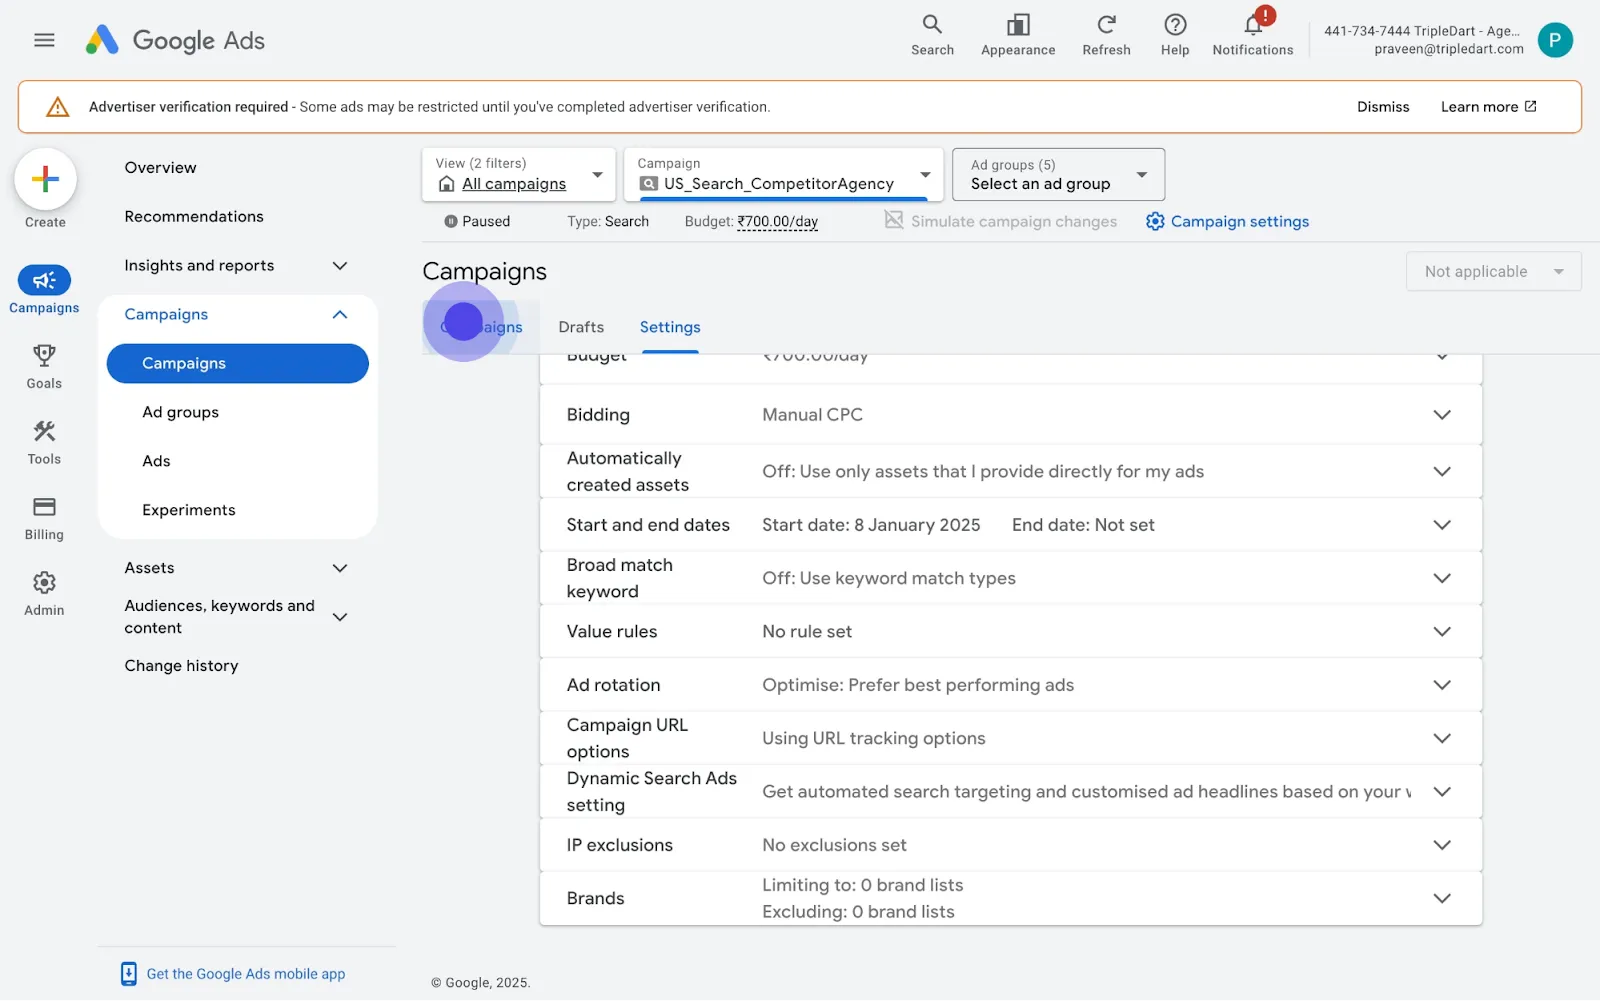
Task: Expand Audiences, keywords and content
Action: click(340, 617)
